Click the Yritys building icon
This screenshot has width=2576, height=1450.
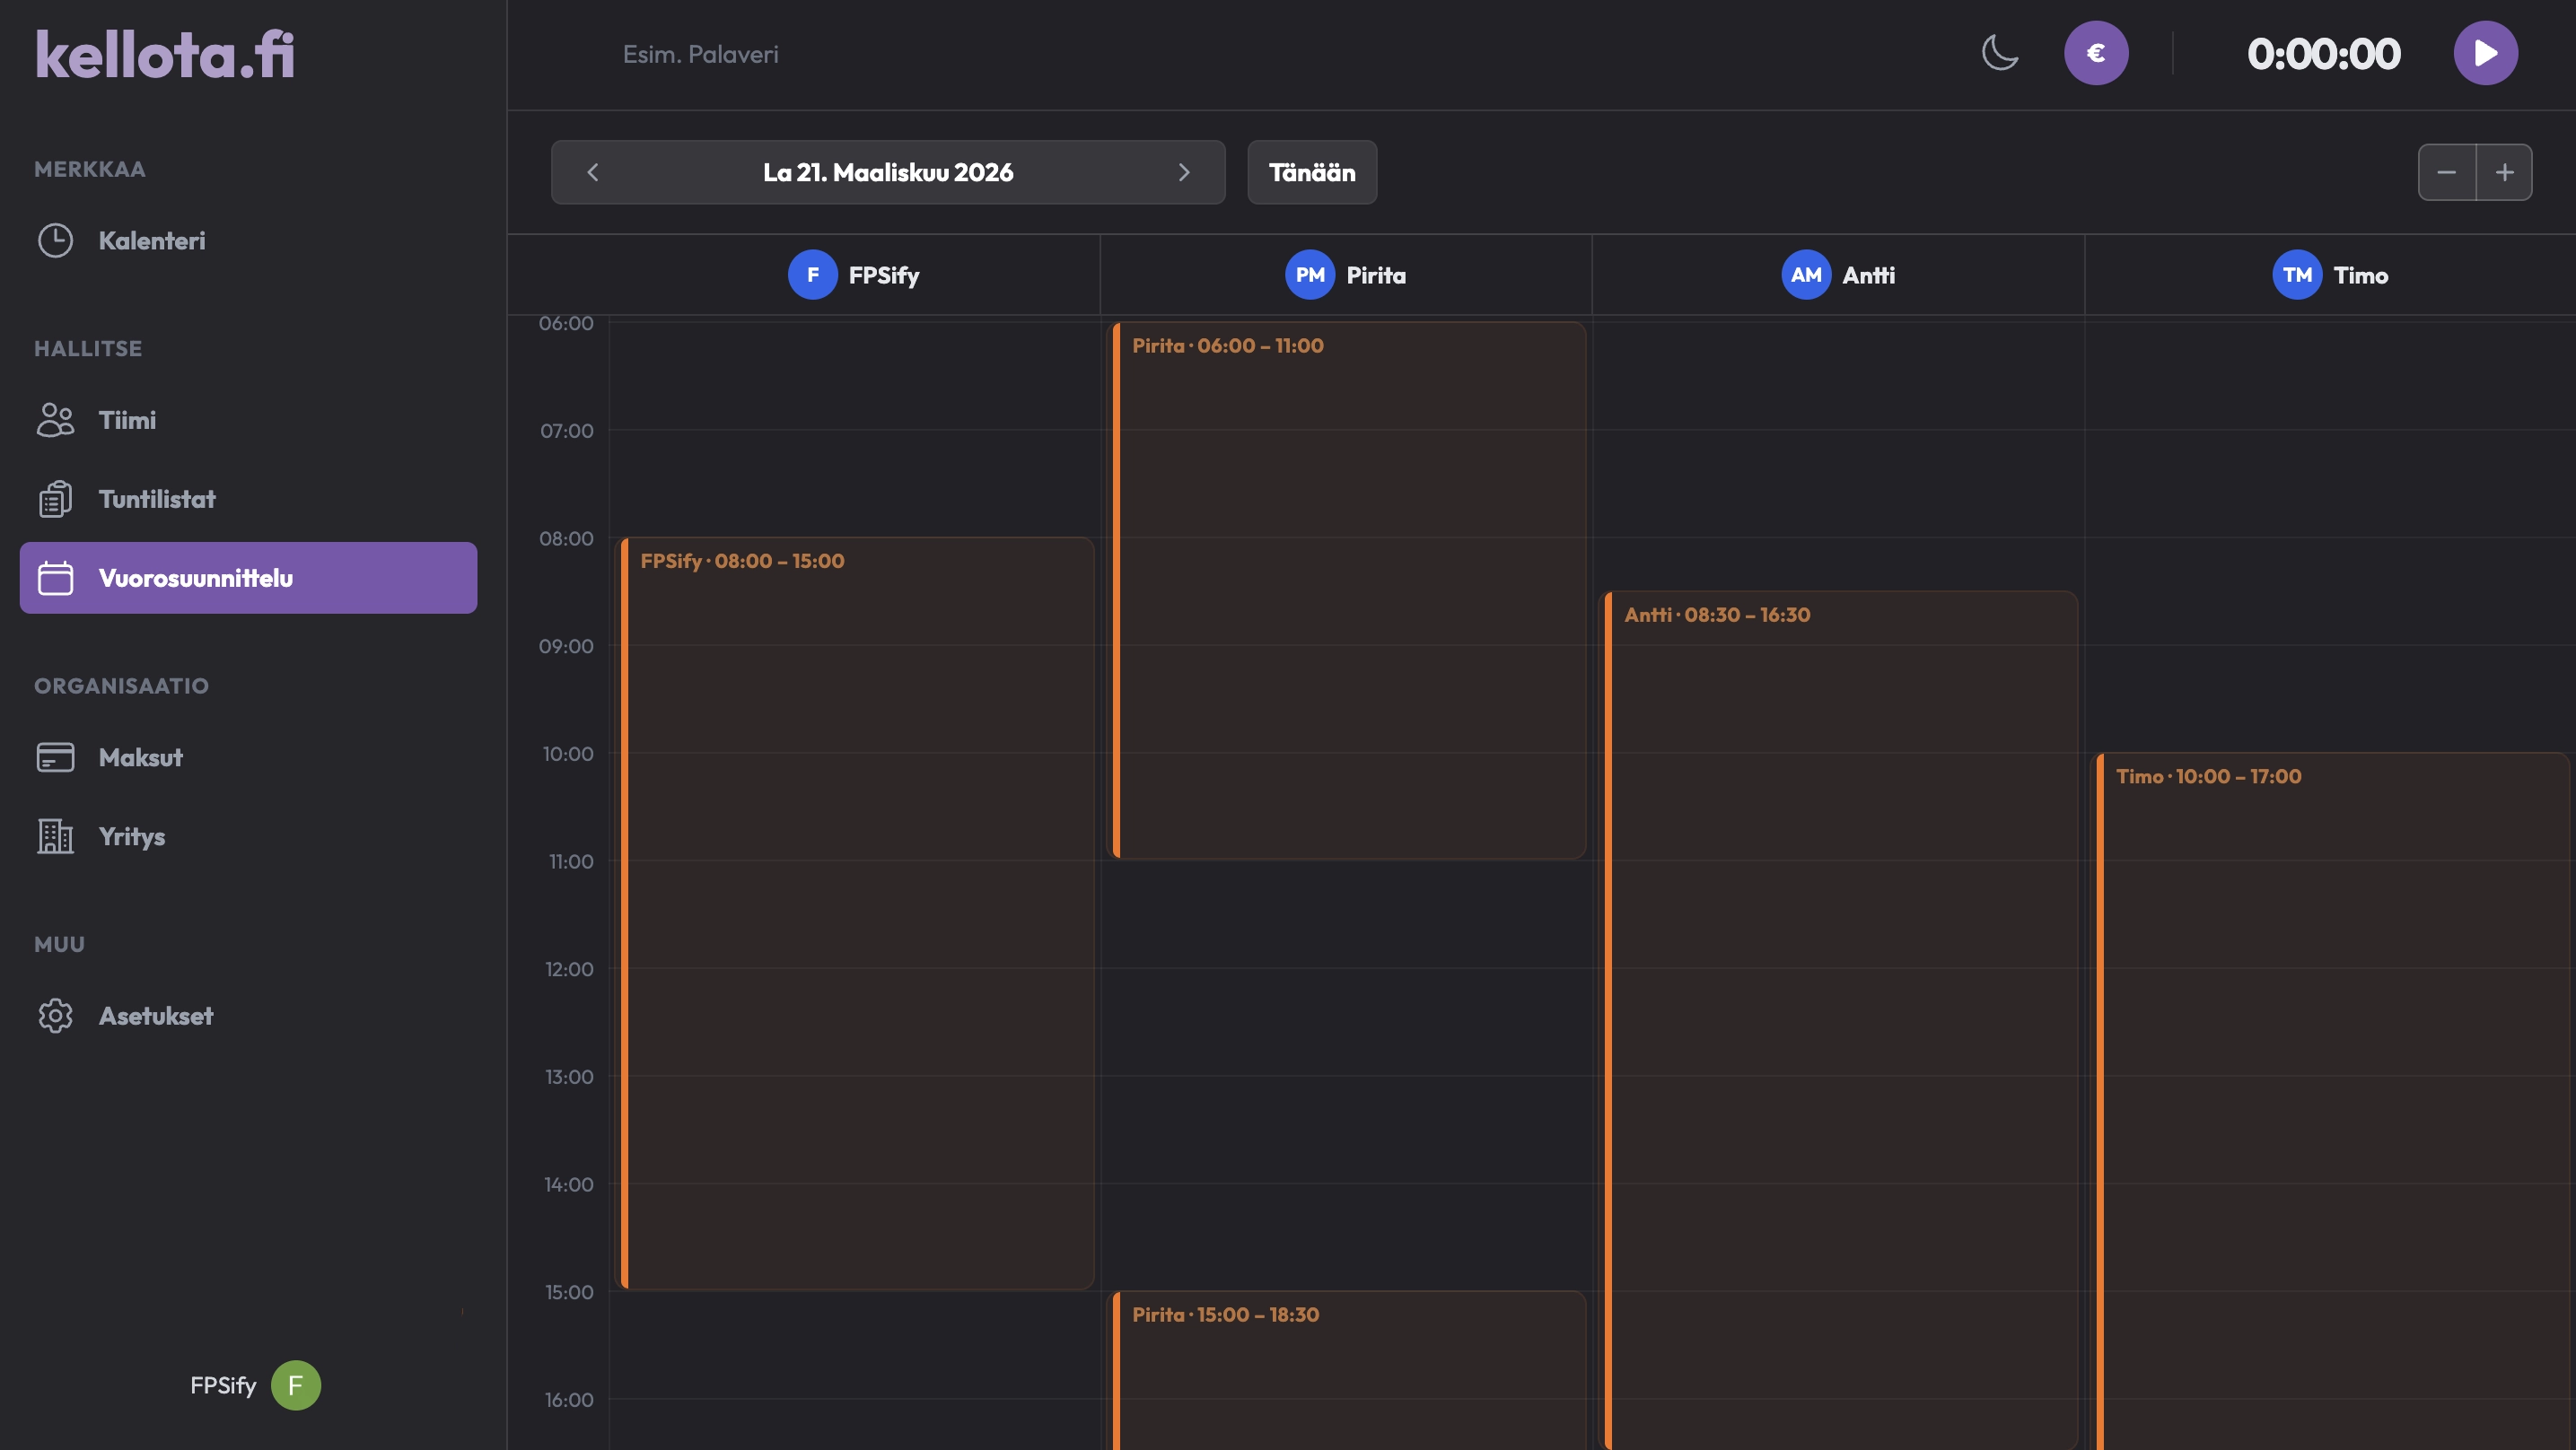55,836
